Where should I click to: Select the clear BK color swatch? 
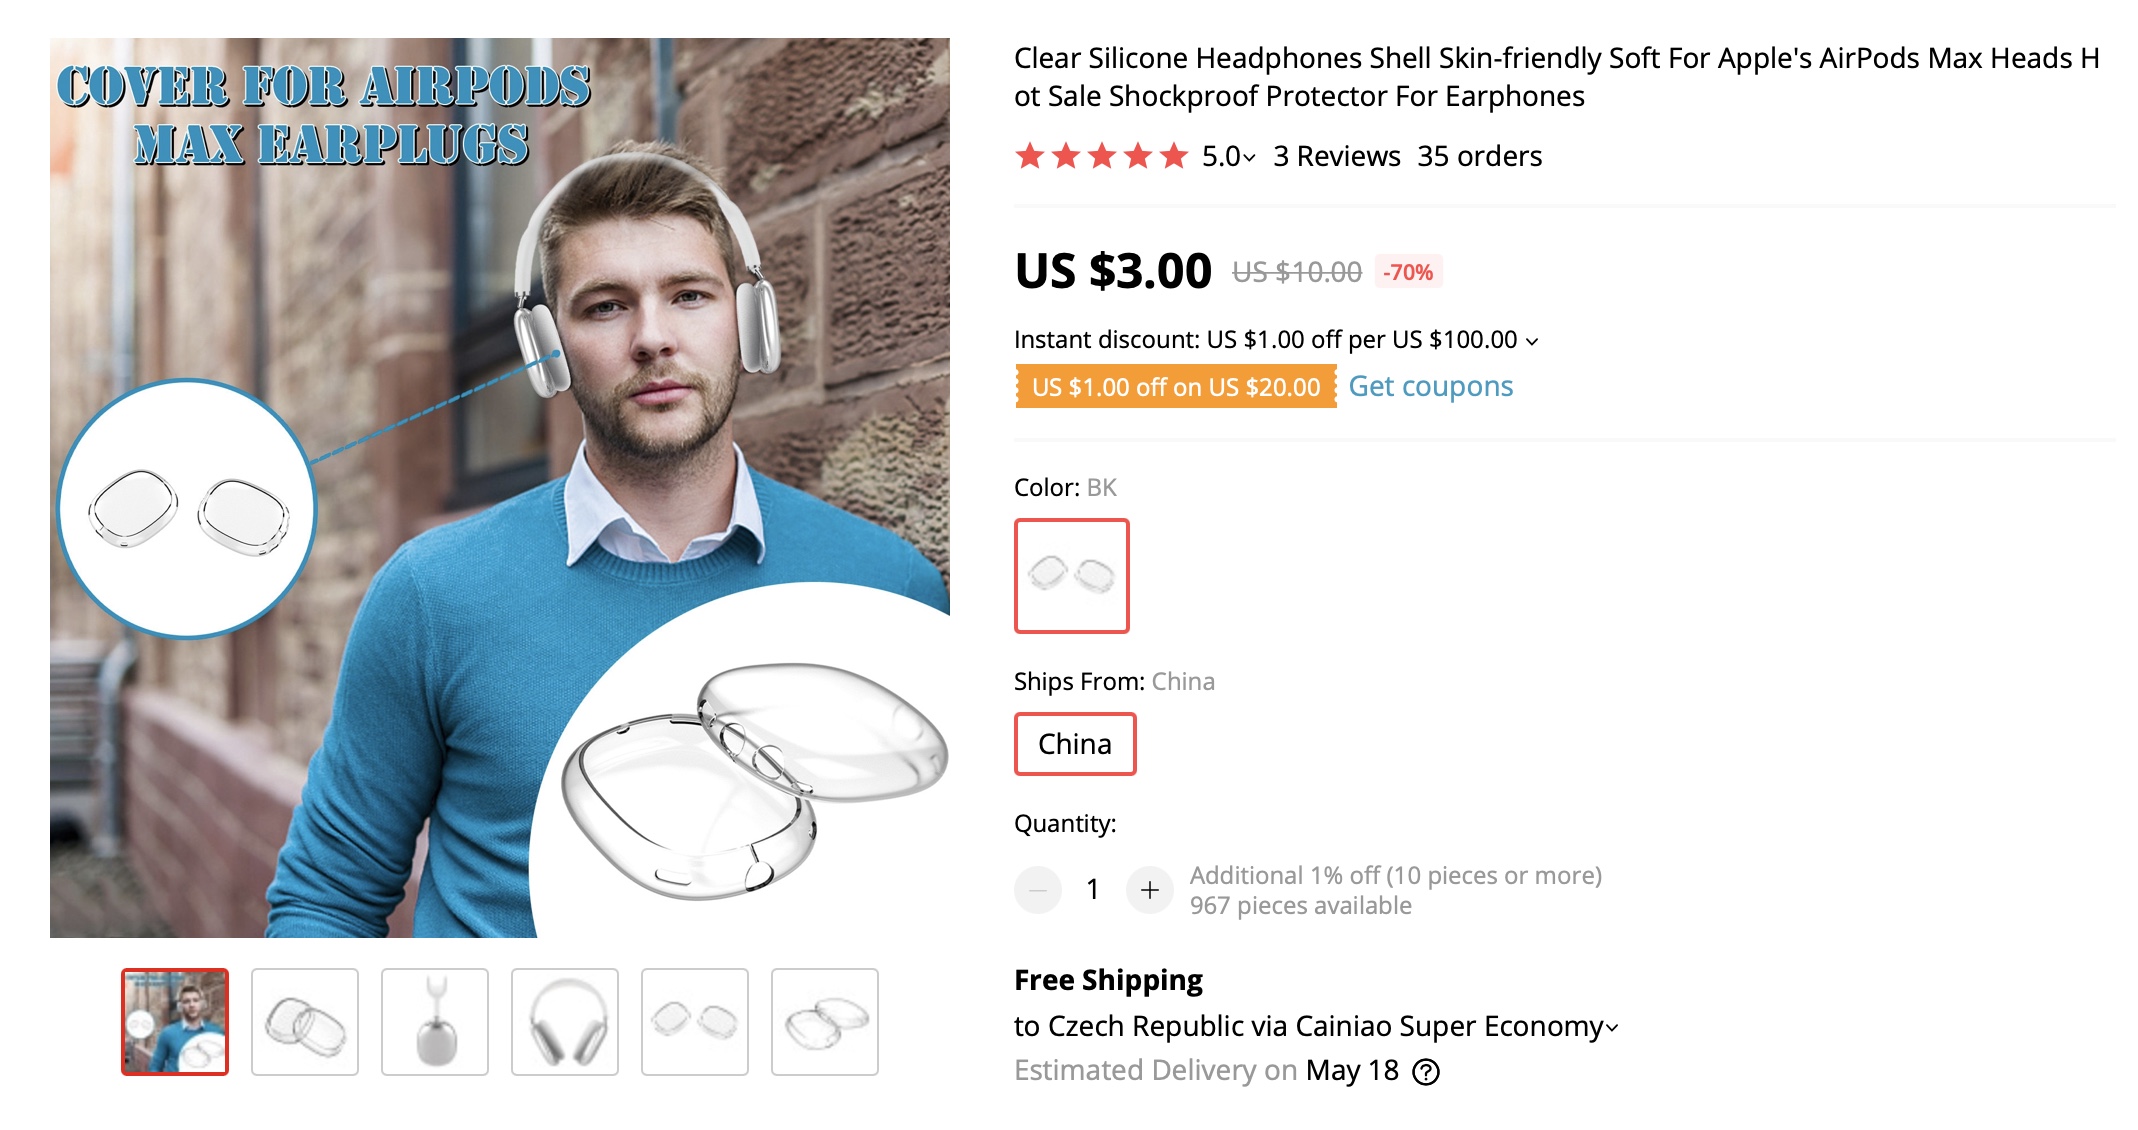(1071, 575)
